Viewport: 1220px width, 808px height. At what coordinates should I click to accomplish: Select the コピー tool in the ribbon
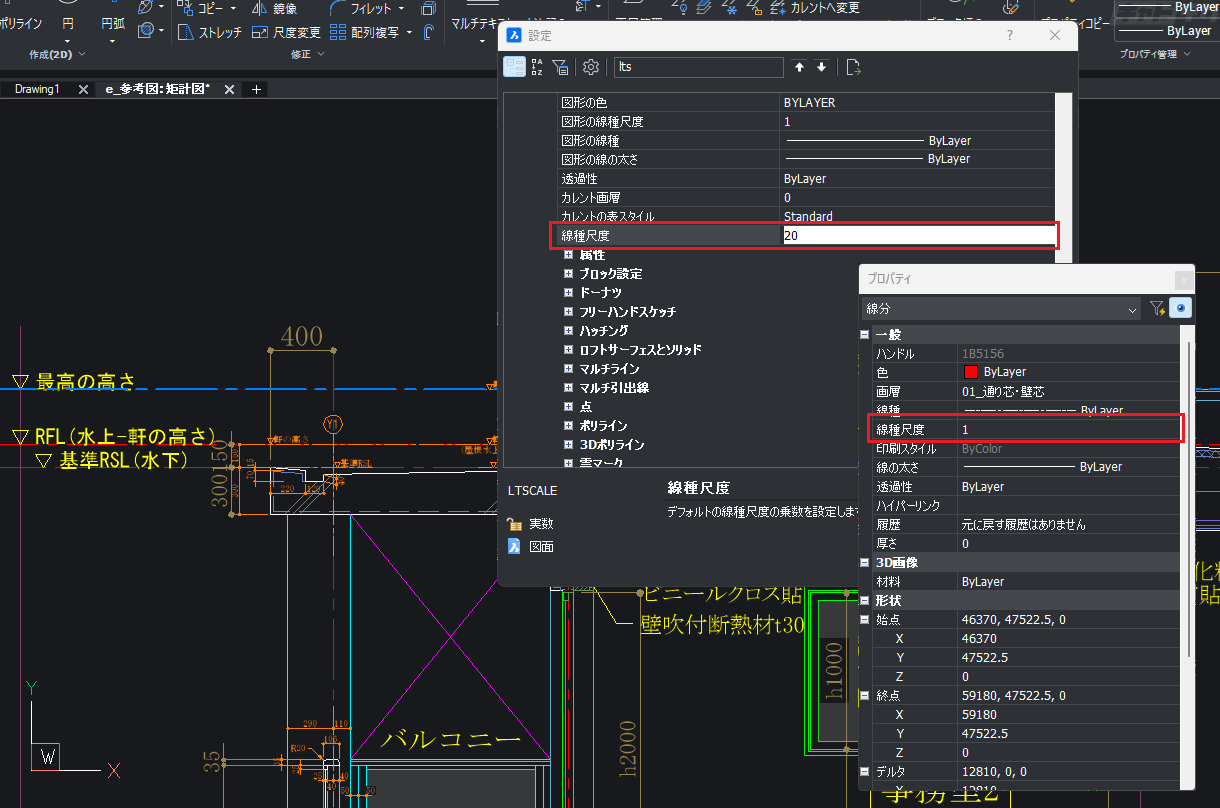[212, 9]
